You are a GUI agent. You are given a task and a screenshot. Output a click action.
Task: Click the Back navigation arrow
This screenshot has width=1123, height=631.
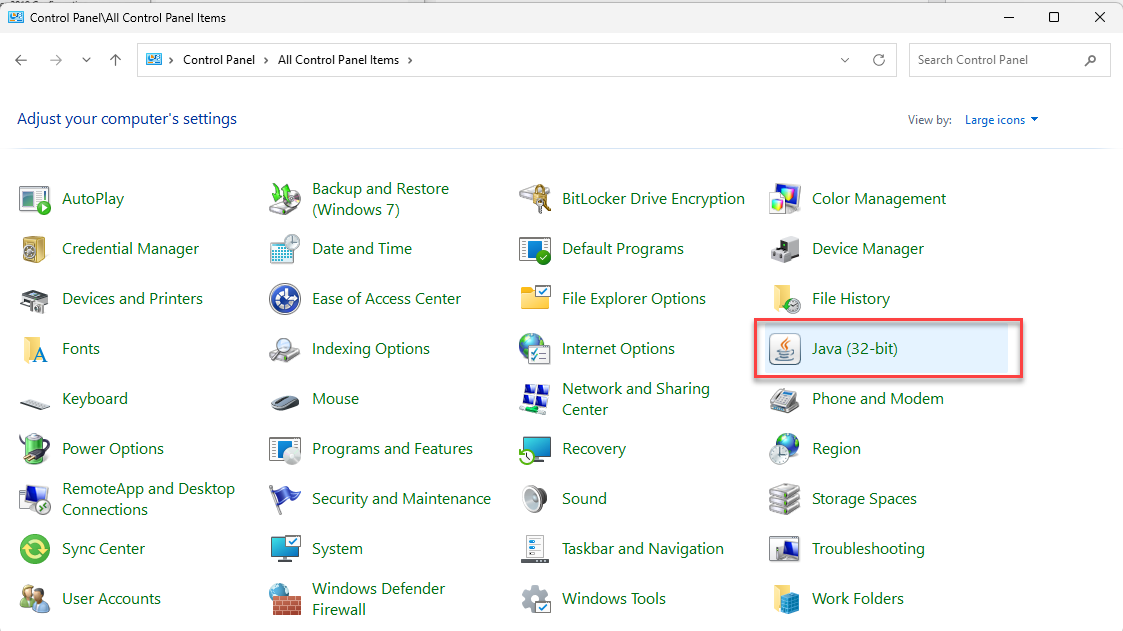[21, 60]
